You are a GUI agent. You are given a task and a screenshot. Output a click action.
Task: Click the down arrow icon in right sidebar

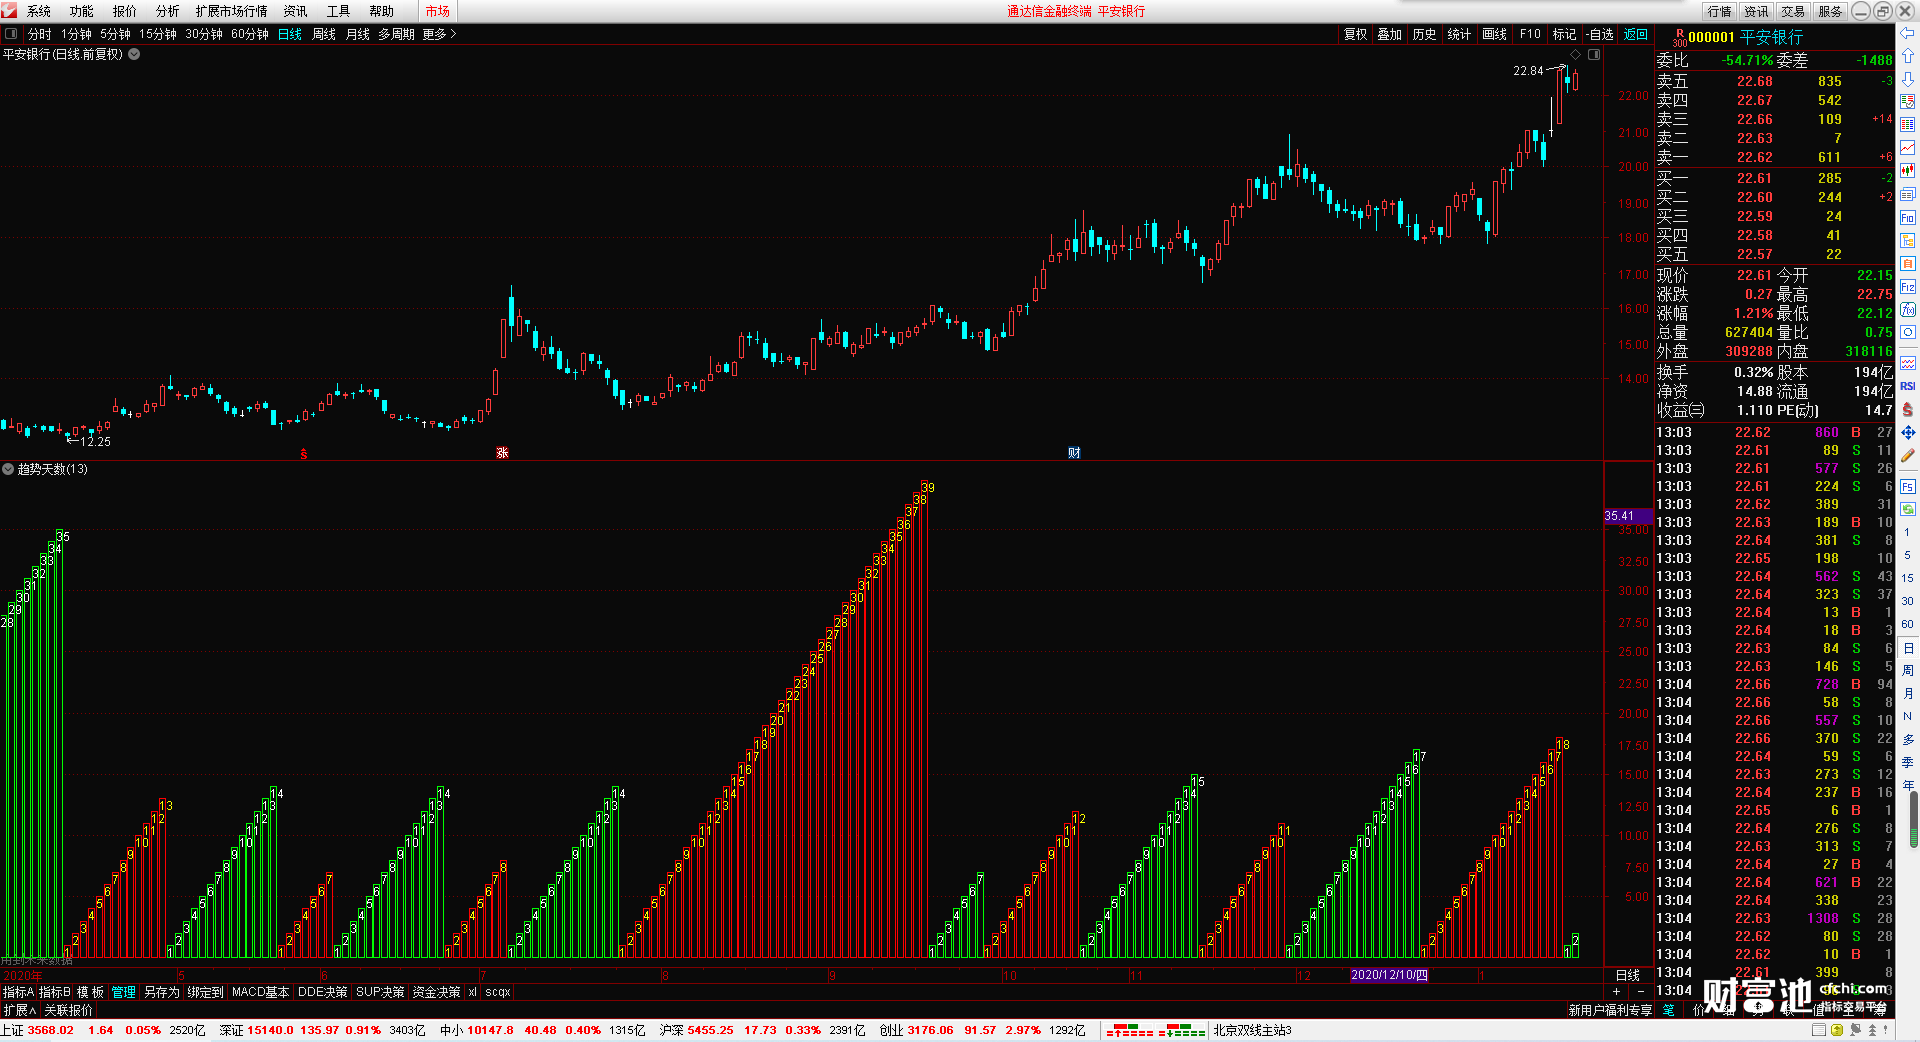[1908, 78]
